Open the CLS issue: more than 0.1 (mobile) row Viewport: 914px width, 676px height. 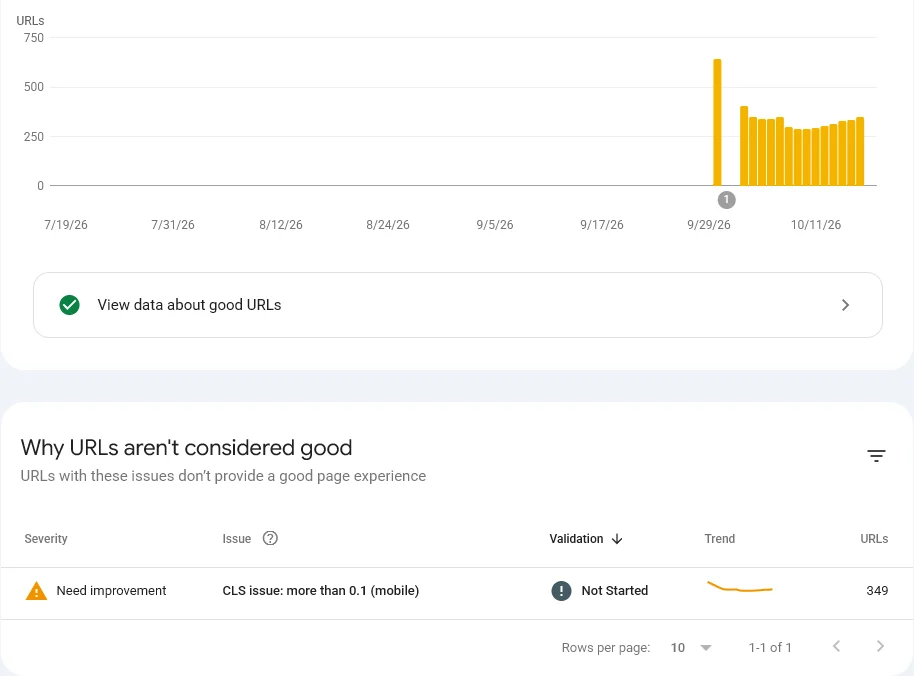click(x=457, y=593)
